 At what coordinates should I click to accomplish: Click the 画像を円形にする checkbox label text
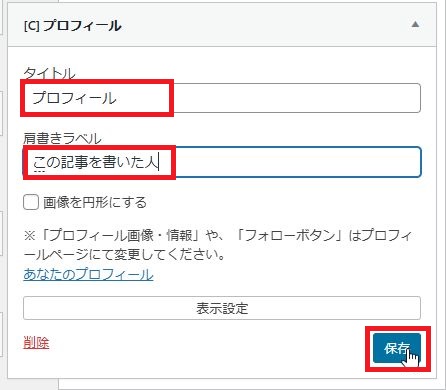pyautogui.click(x=95, y=202)
